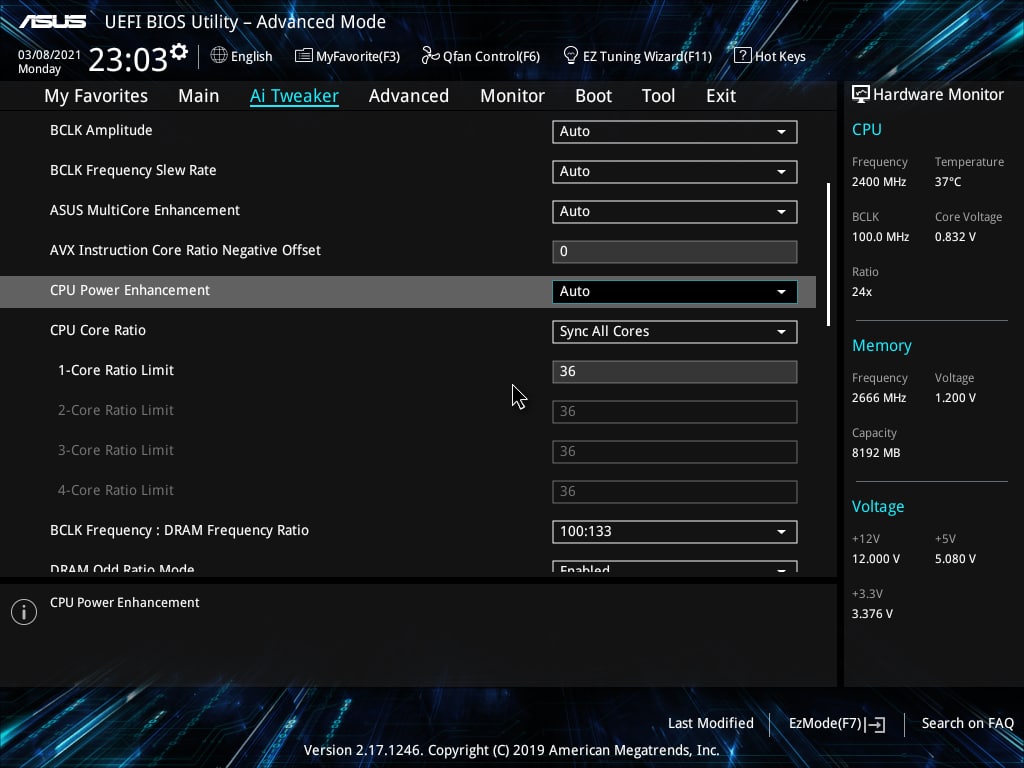Click the 3-Core Ratio Limit field
The height and width of the screenshot is (768, 1024).
point(675,451)
